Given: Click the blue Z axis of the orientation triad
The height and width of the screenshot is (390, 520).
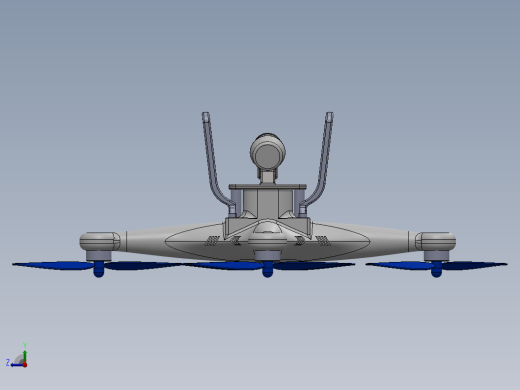Looking at the screenshot, I should coord(17,365).
